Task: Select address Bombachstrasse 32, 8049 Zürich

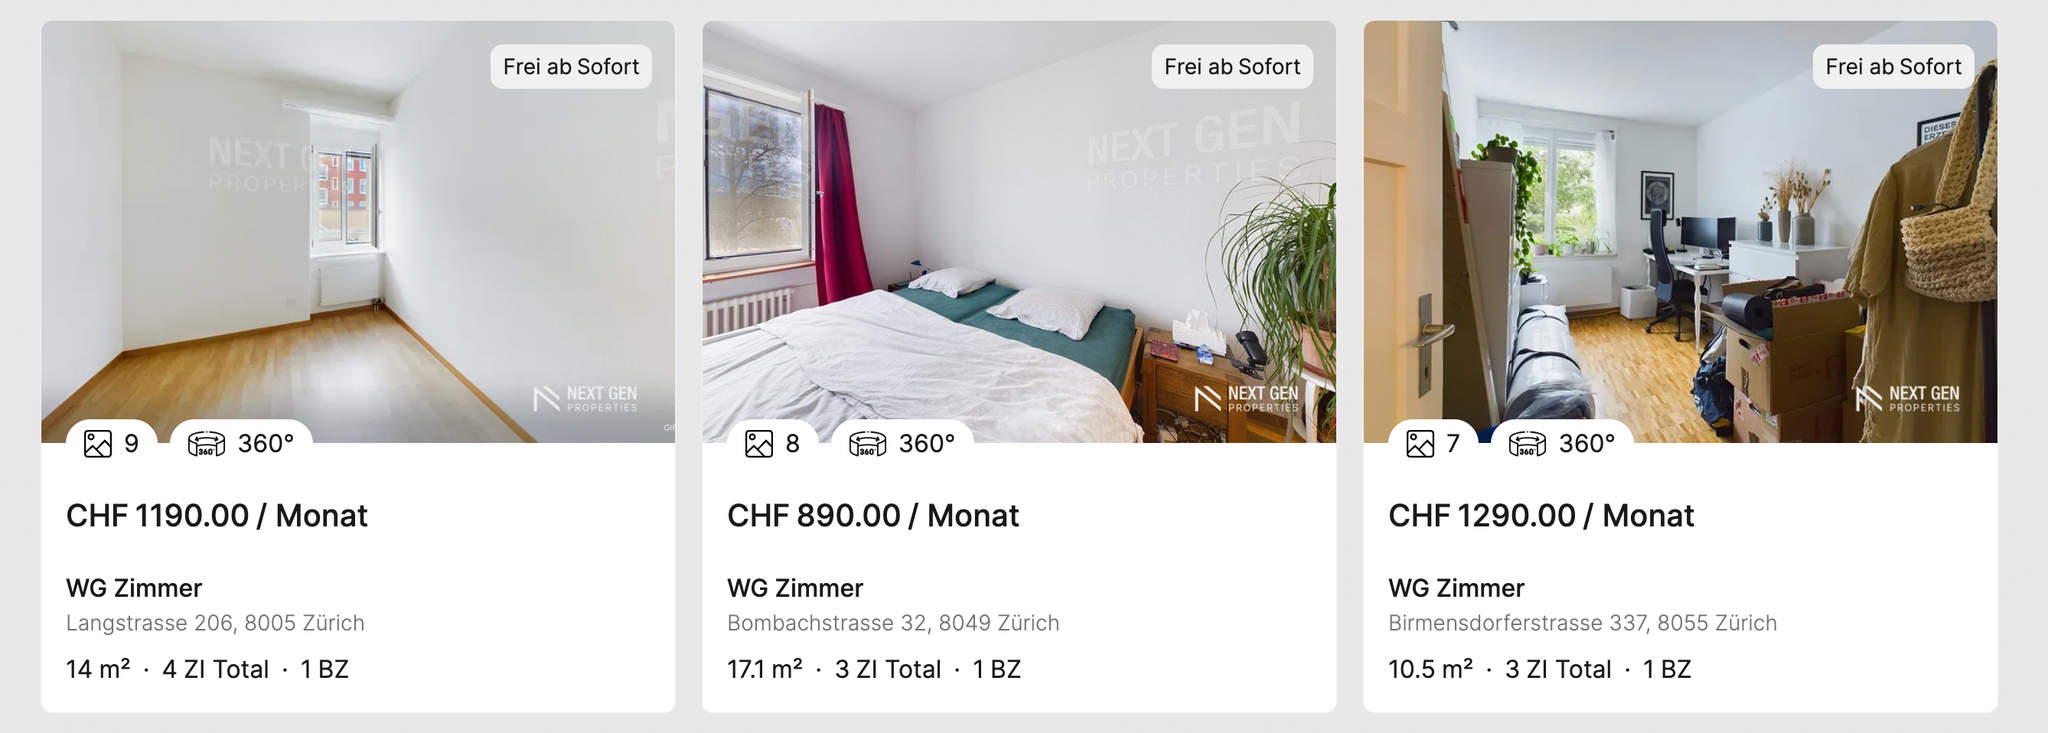Action: click(x=893, y=623)
